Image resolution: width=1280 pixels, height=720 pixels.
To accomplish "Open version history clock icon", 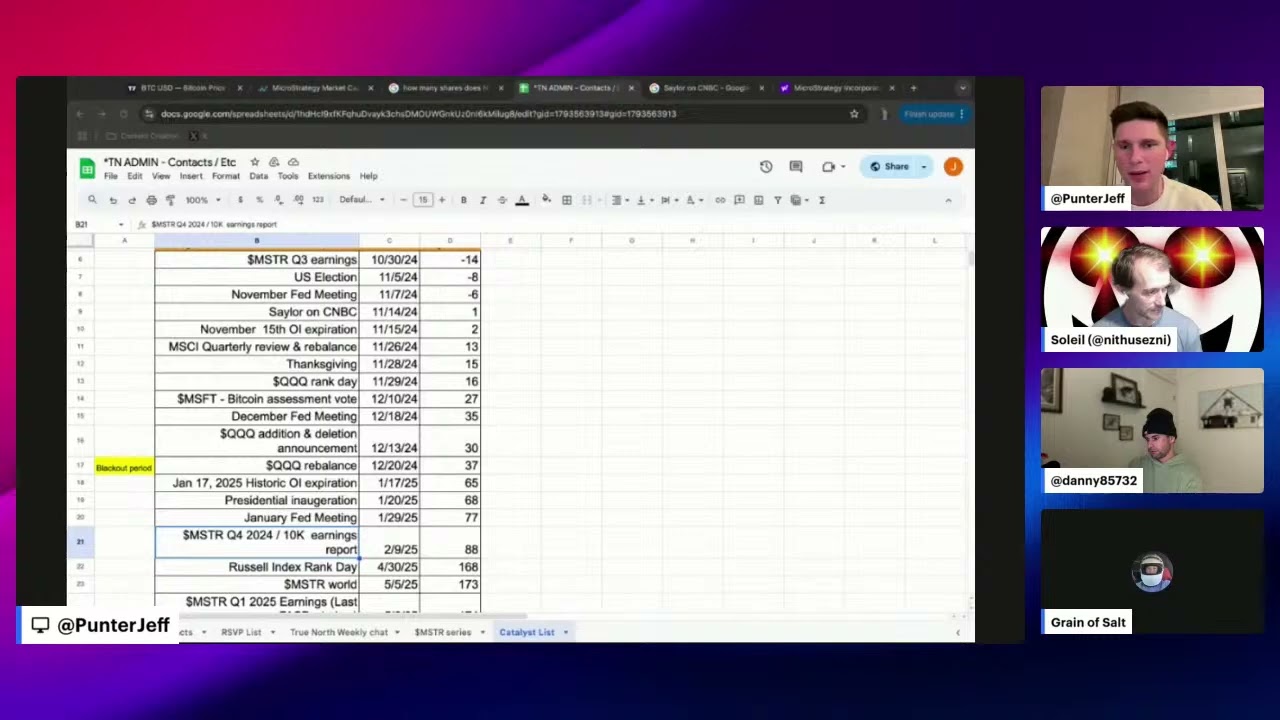I will tap(765, 167).
